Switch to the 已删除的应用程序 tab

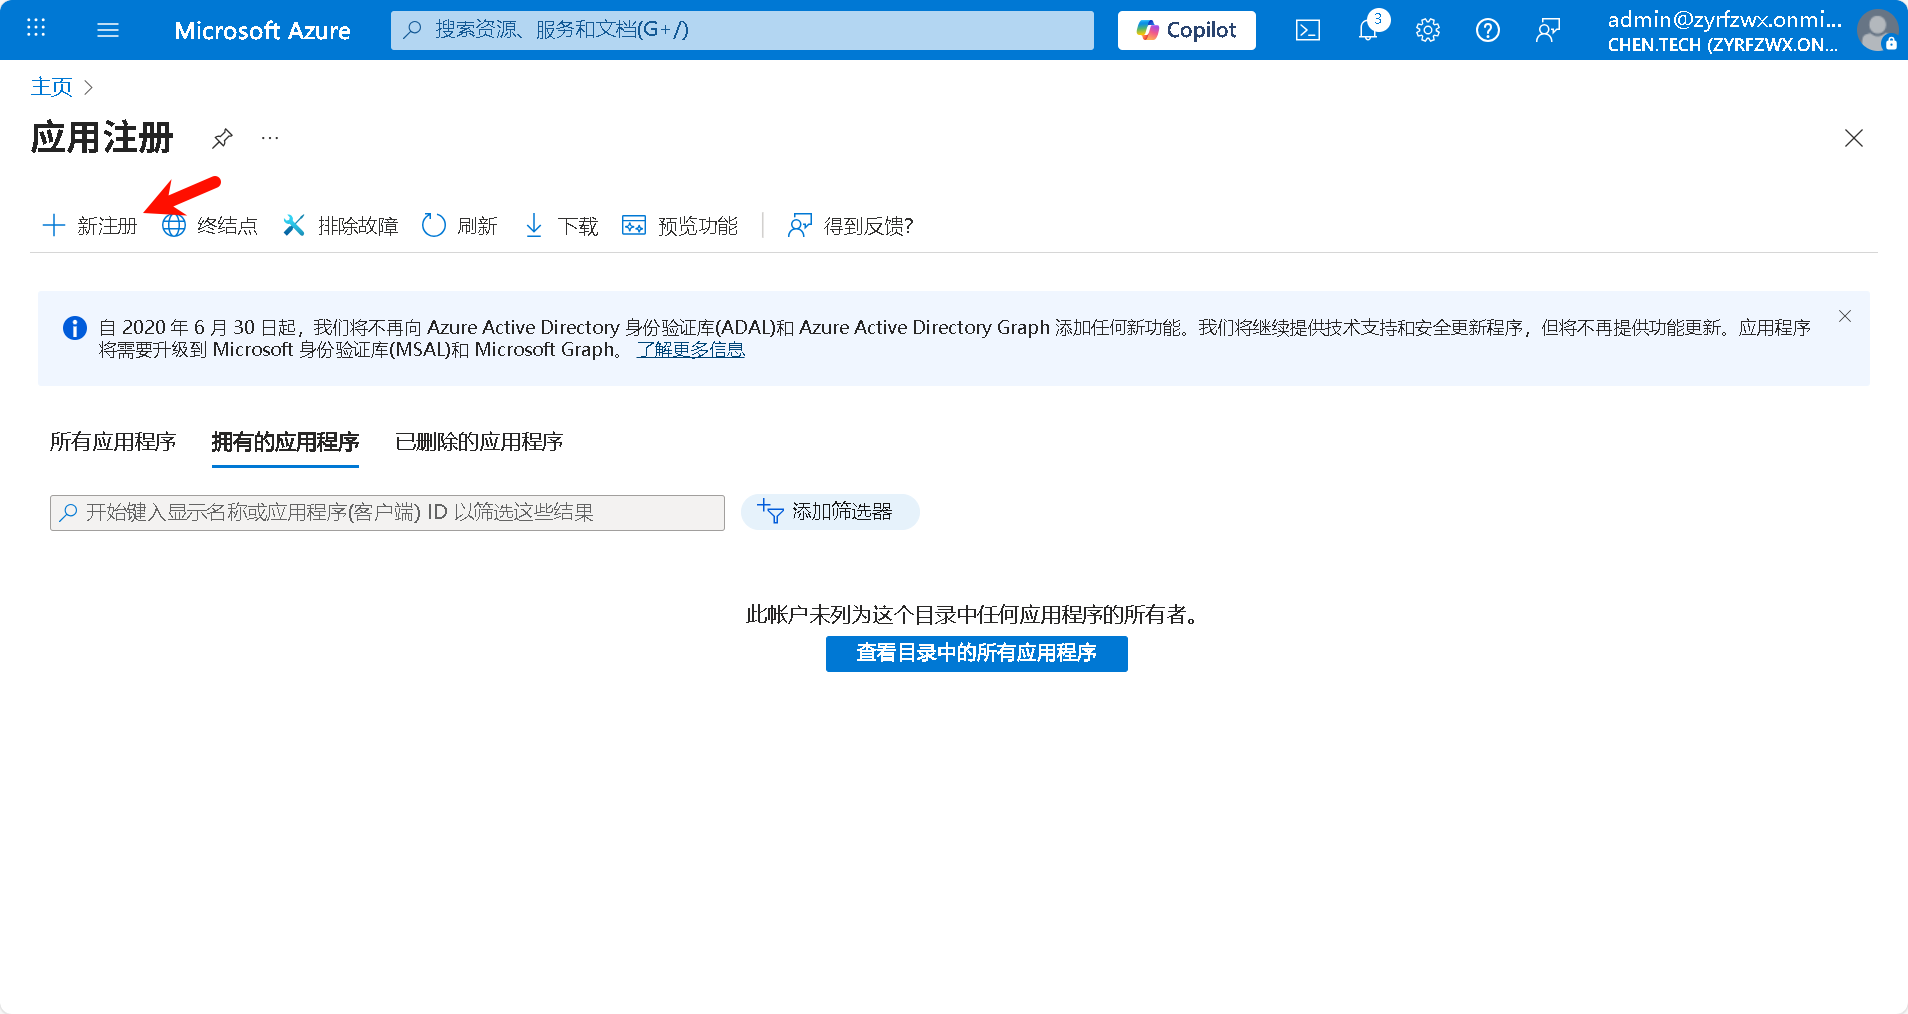[479, 442]
